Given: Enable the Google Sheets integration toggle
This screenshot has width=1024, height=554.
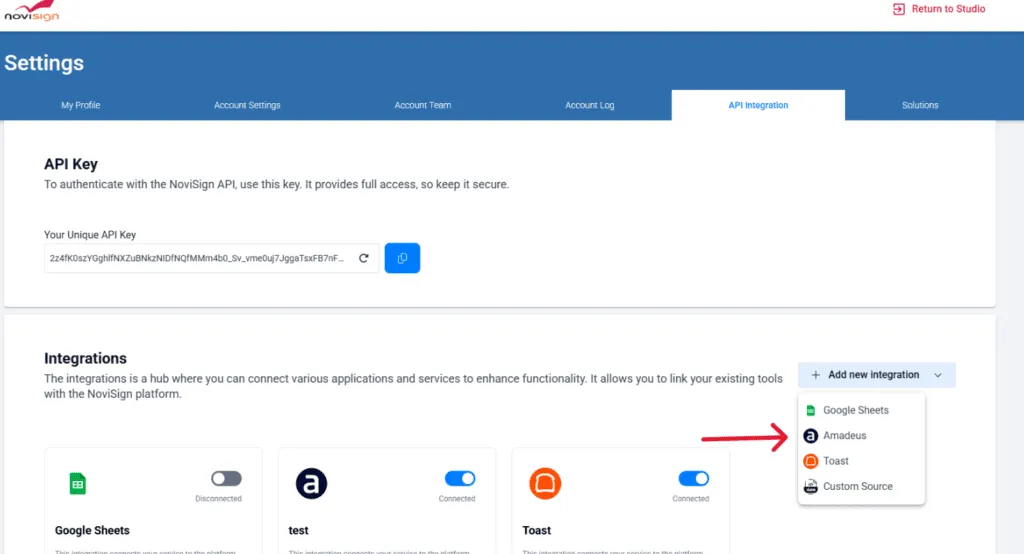Looking at the screenshot, I should click(x=226, y=479).
